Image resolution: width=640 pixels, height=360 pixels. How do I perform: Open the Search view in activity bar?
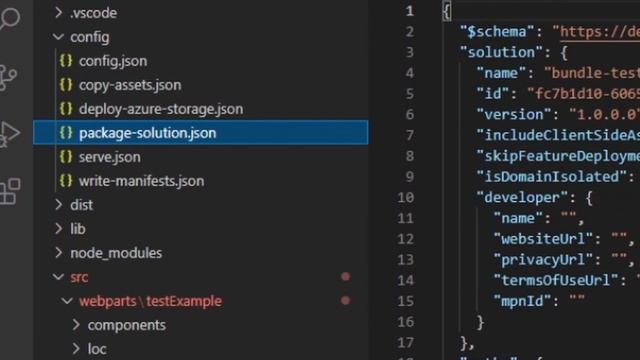coord(9,18)
